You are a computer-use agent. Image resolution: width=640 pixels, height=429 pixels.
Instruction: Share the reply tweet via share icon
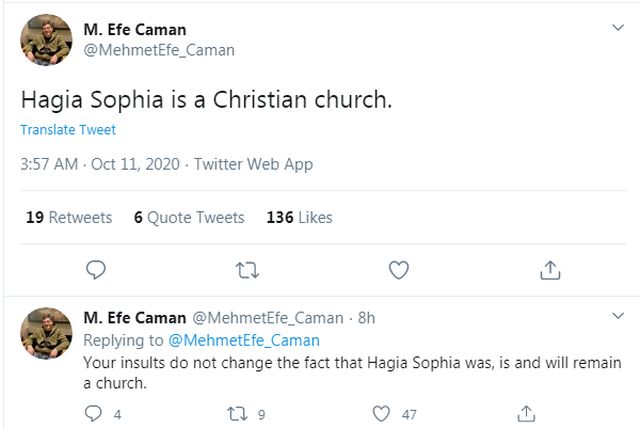pyautogui.click(x=526, y=413)
